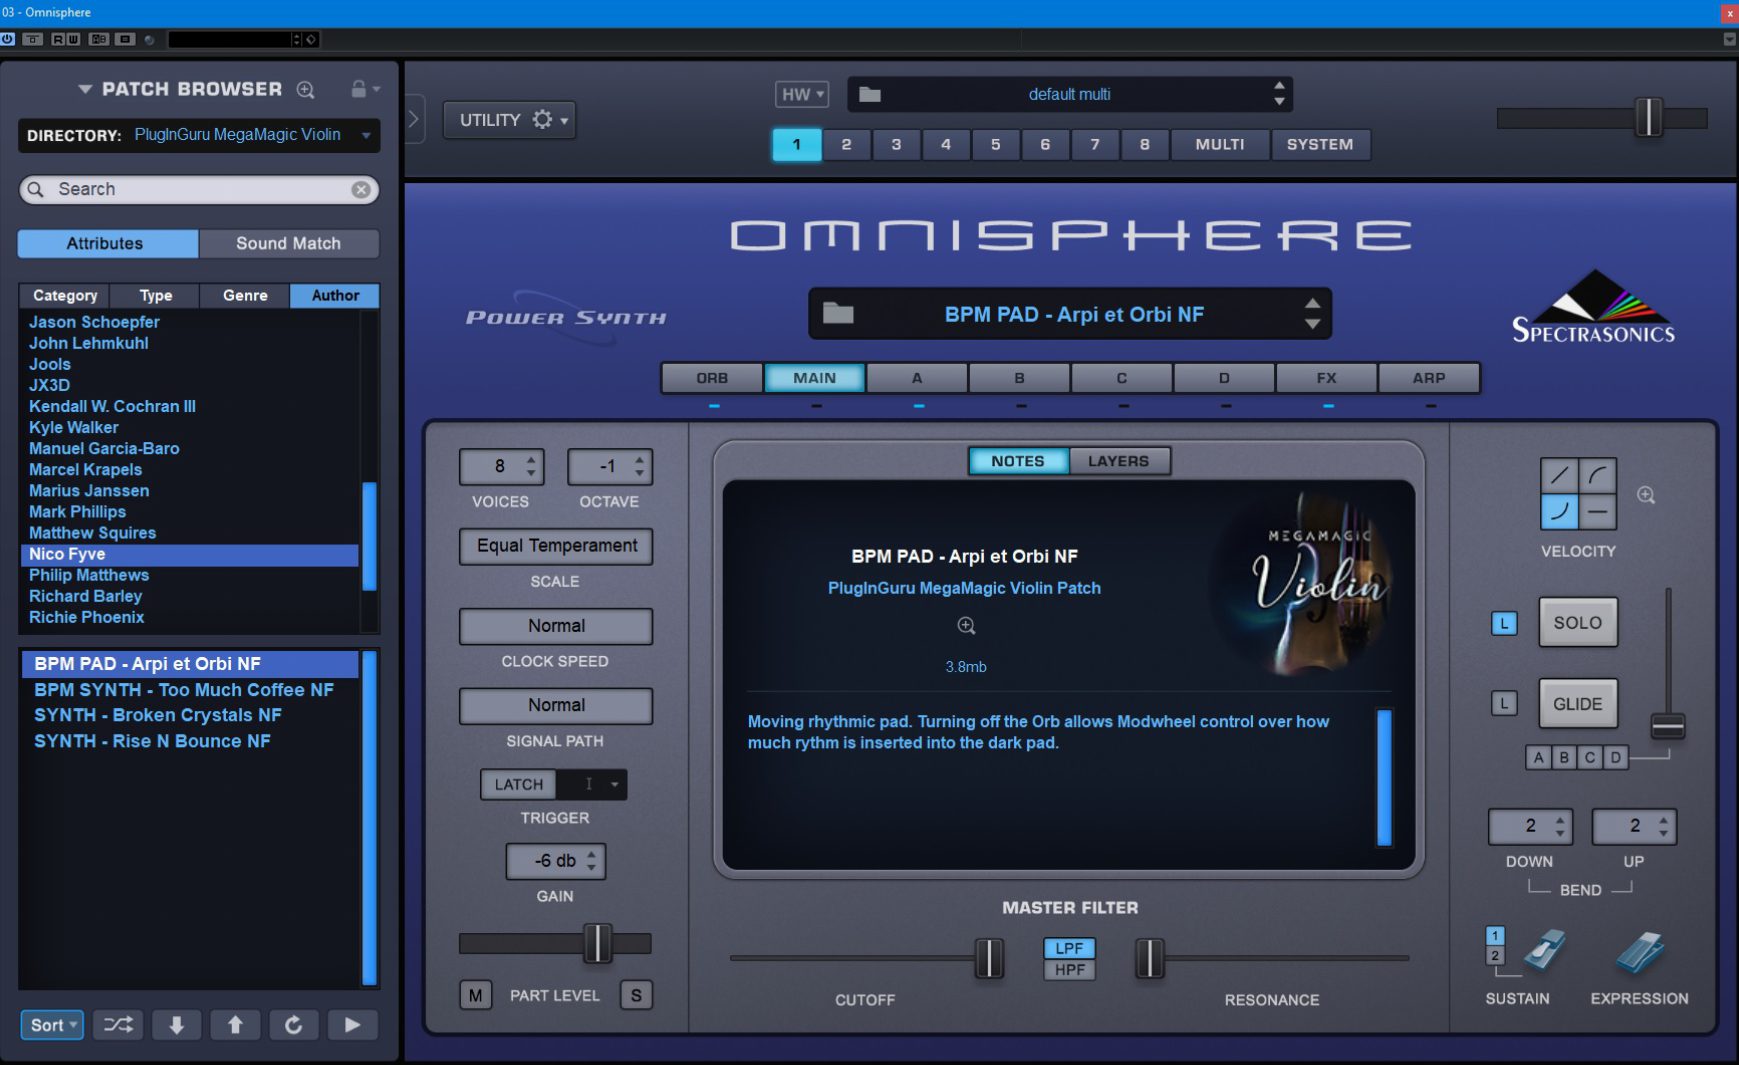
Task: Toggle the SOLO button
Action: [x=1577, y=623]
